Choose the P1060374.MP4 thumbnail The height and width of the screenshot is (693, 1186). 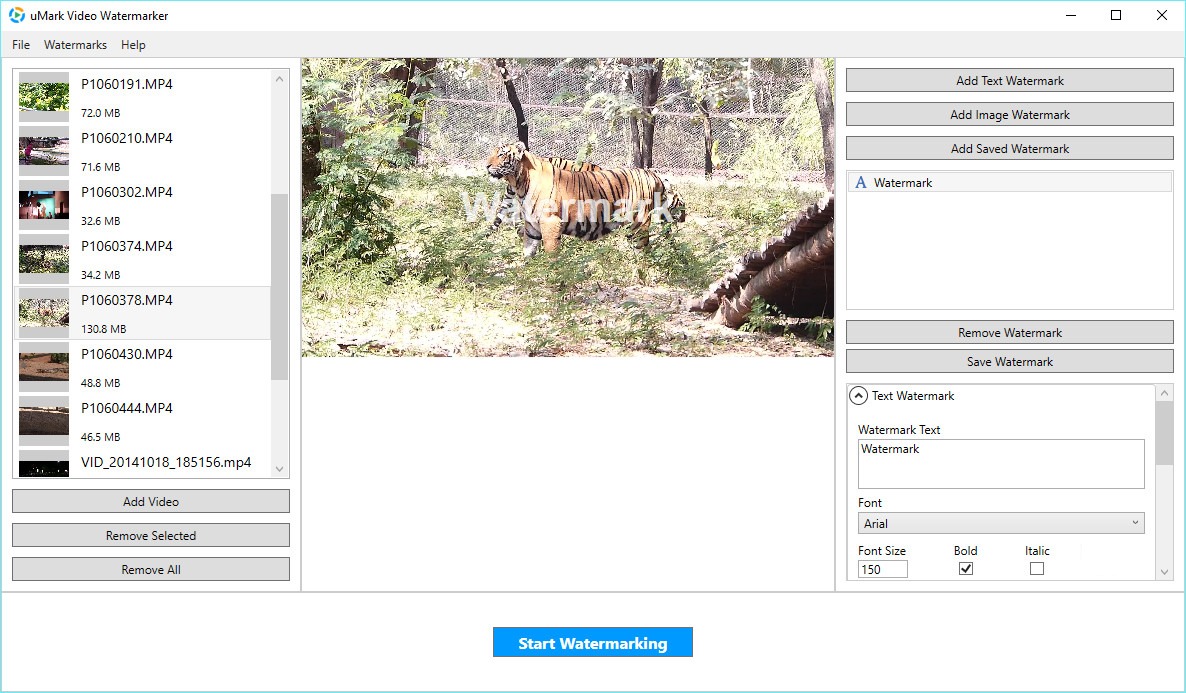[44, 258]
